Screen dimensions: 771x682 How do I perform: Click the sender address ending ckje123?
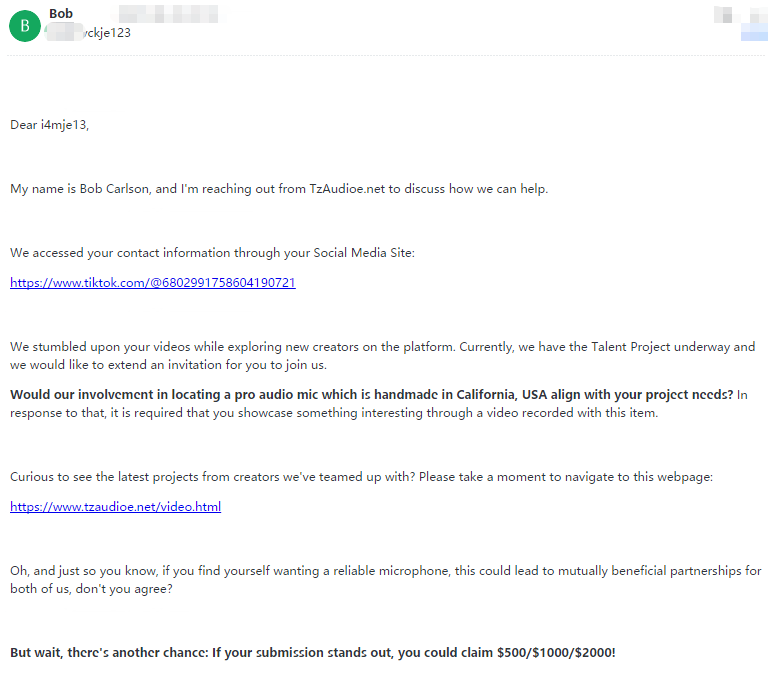89,32
